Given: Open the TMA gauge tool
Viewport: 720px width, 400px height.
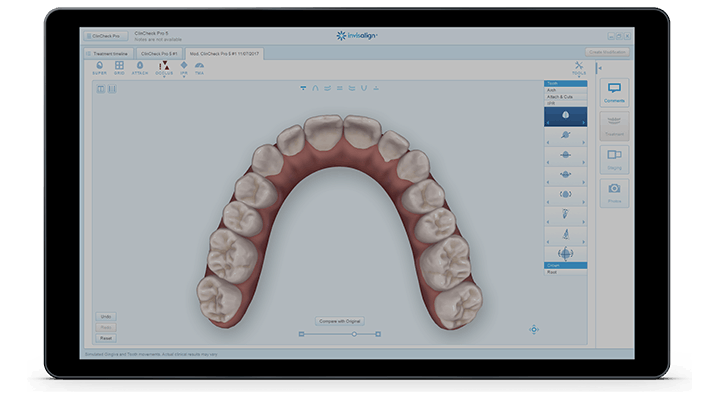Looking at the screenshot, I should click(199, 68).
